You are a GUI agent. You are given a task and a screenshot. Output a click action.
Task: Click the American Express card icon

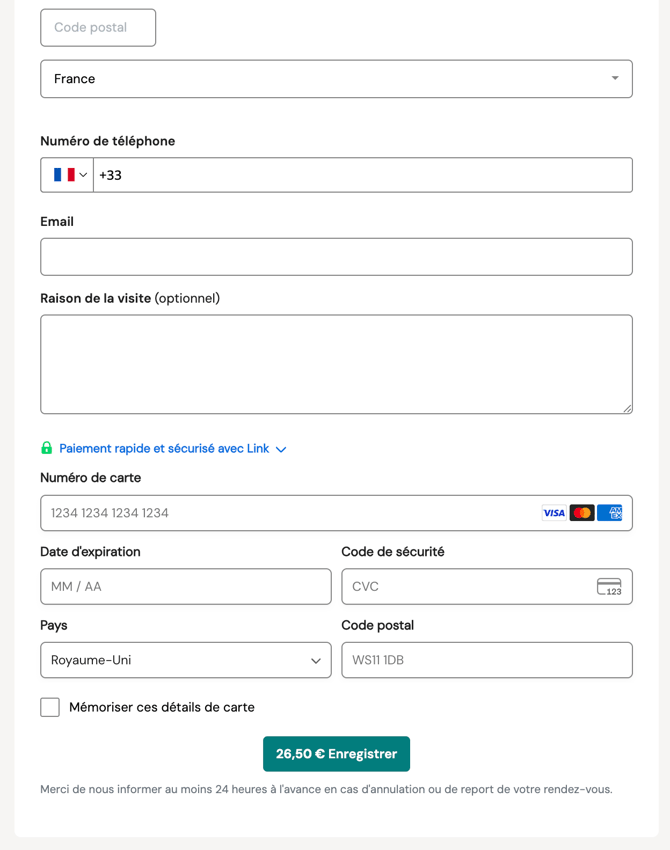click(x=610, y=513)
